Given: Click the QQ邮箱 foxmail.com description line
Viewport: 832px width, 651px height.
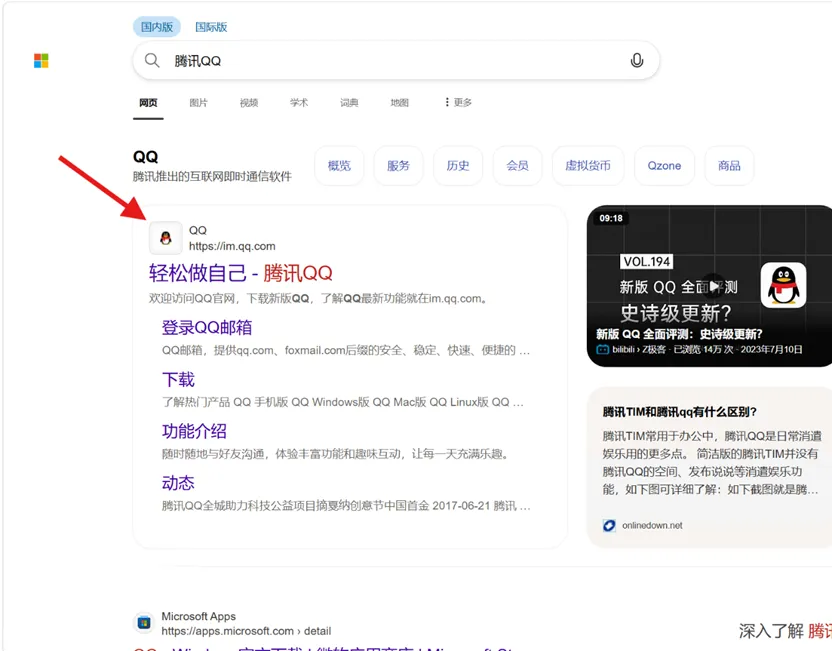Looking at the screenshot, I should click(346, 350).
